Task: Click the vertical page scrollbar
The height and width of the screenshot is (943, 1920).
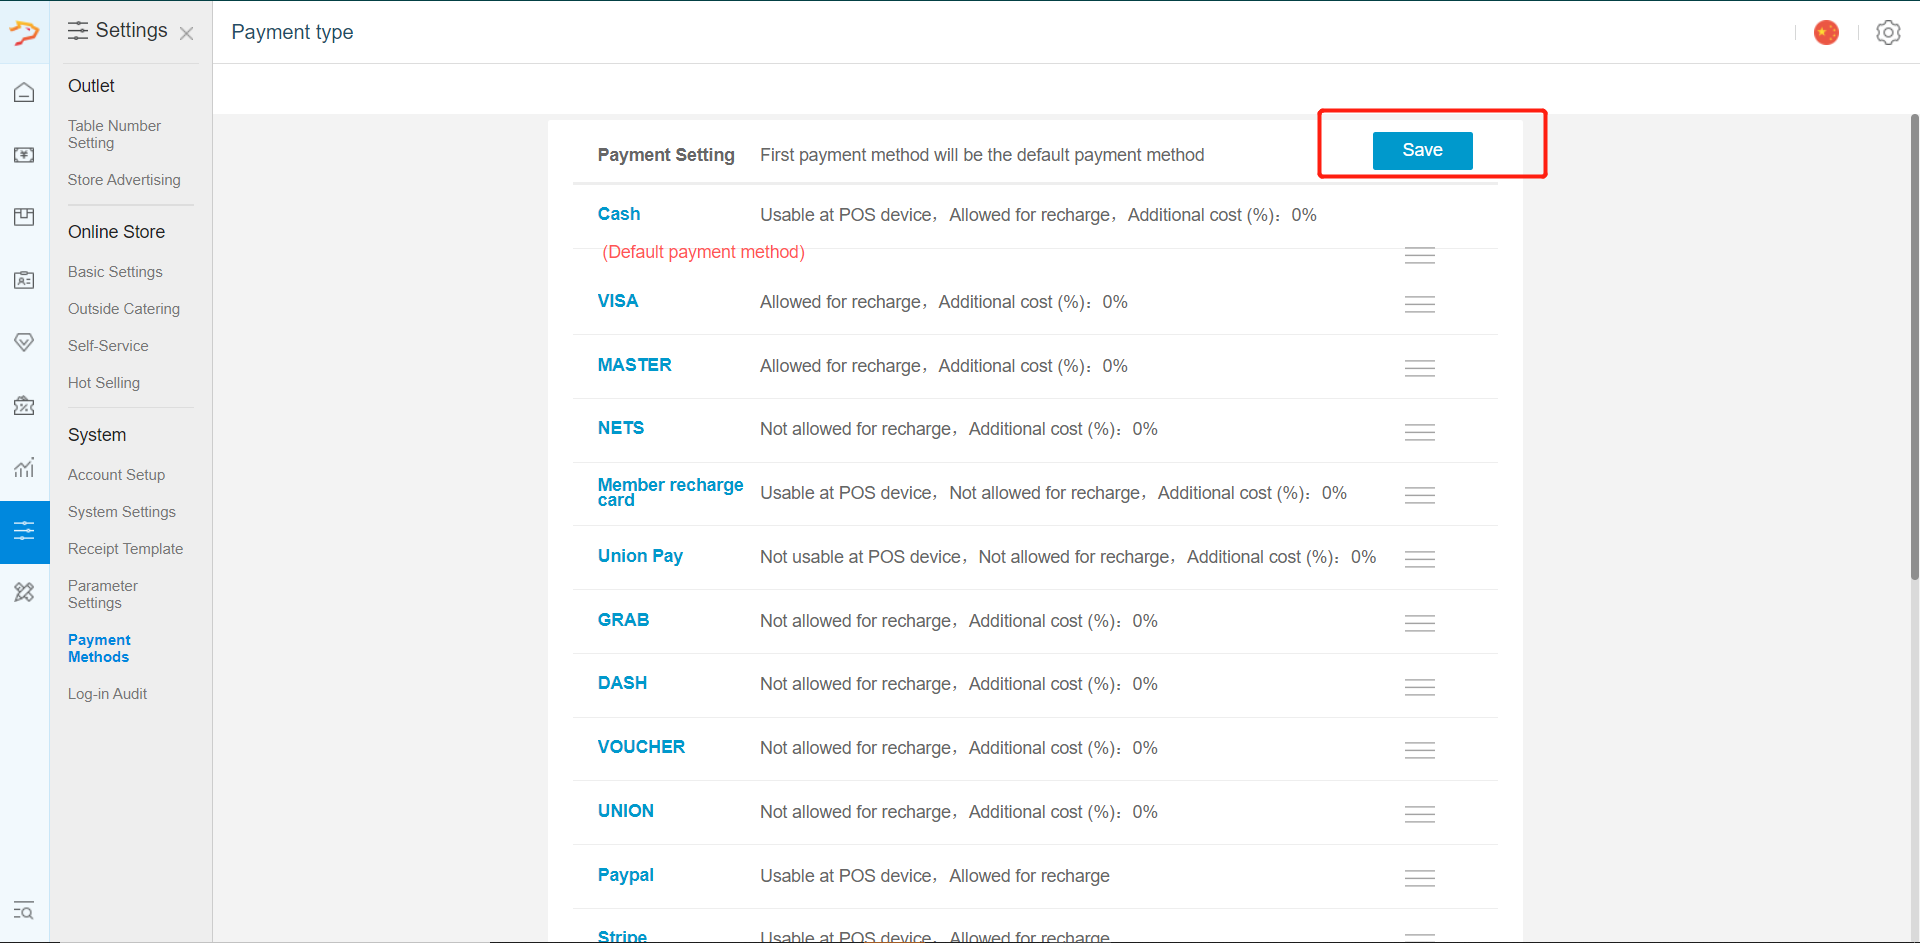Action: pos(1914,347)
